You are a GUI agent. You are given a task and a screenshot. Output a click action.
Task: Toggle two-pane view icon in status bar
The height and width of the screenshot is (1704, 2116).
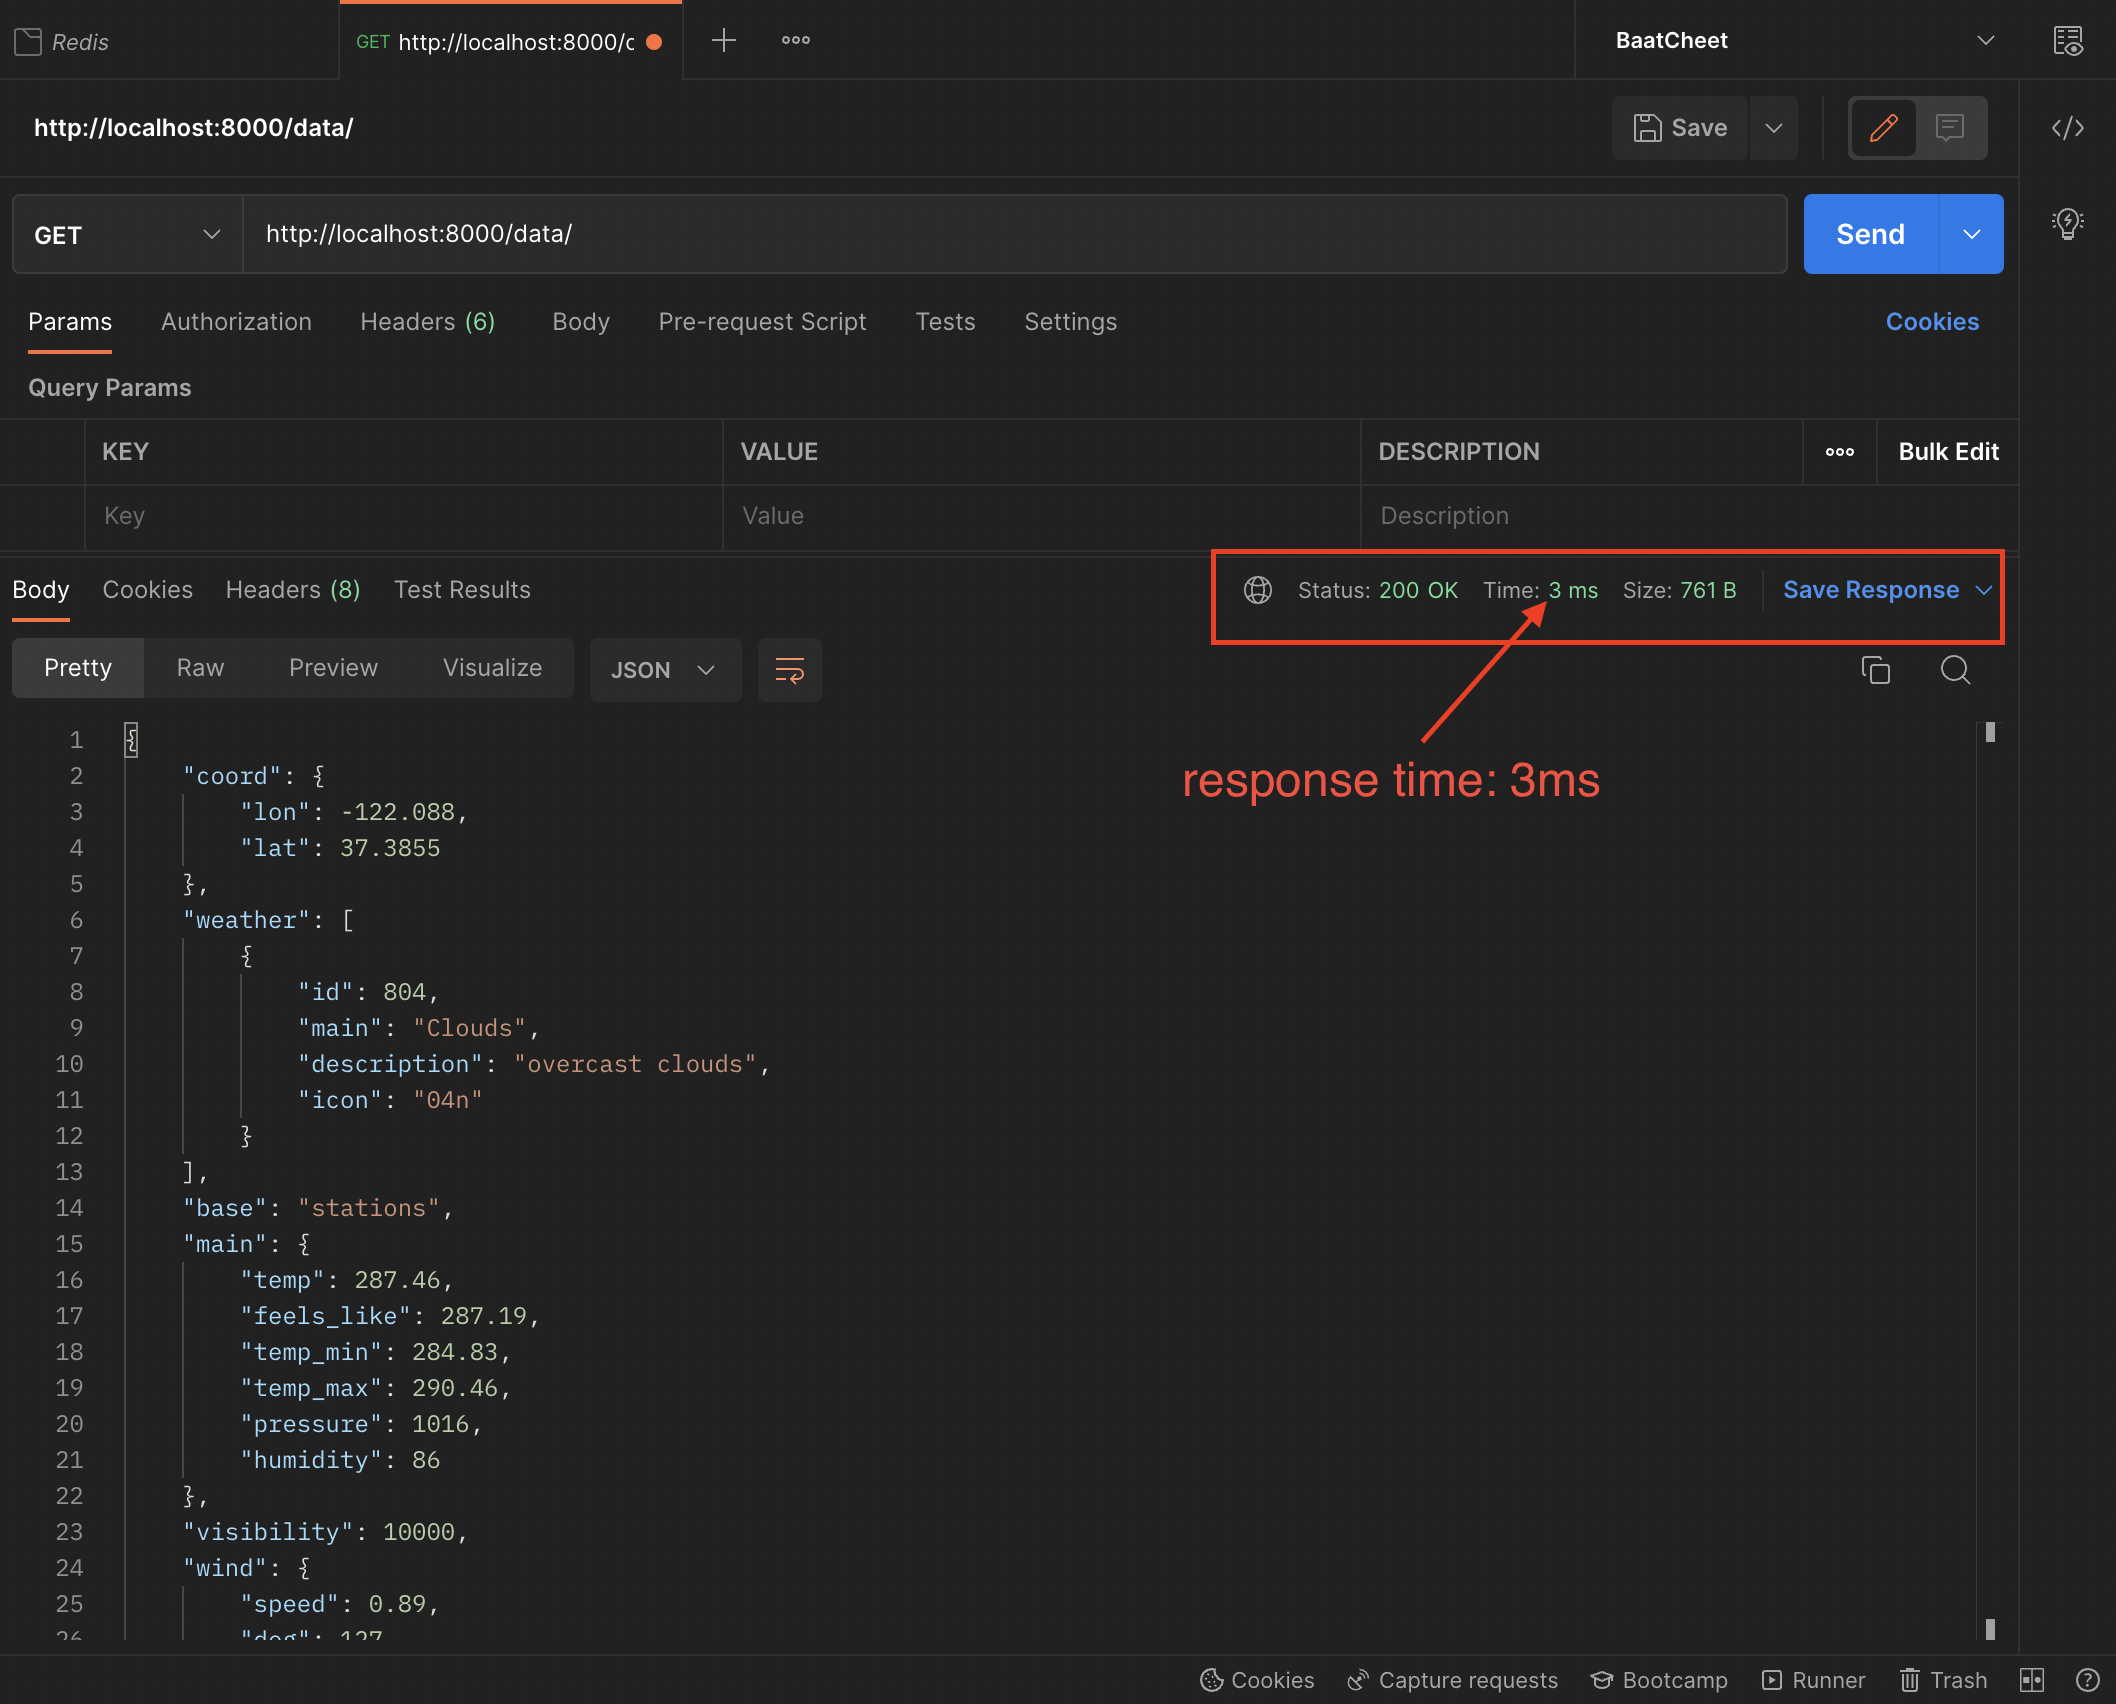[x=2031, y=1680]
